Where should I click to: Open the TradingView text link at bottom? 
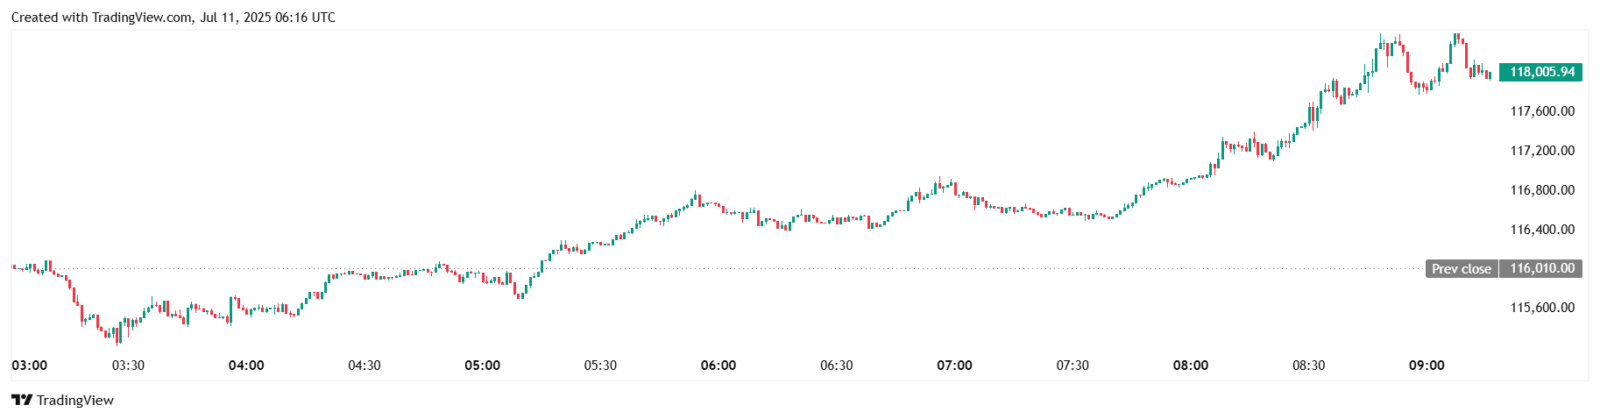tap(75, 400)
